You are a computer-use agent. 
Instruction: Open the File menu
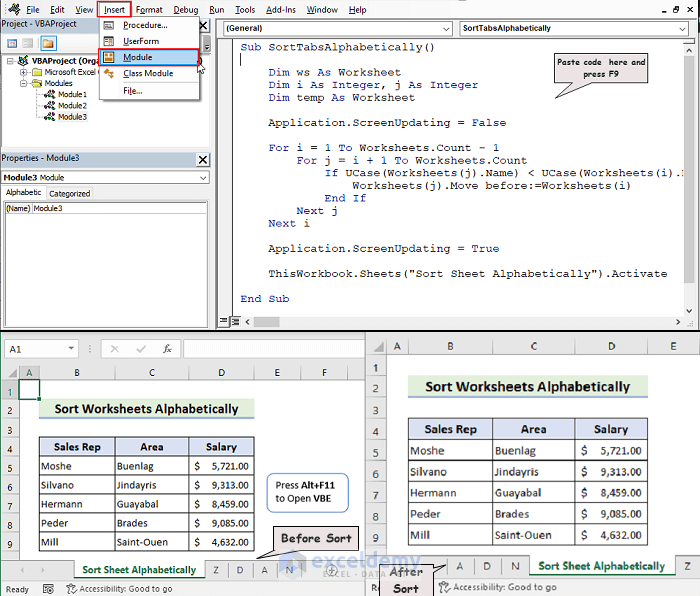click(33, 10)
